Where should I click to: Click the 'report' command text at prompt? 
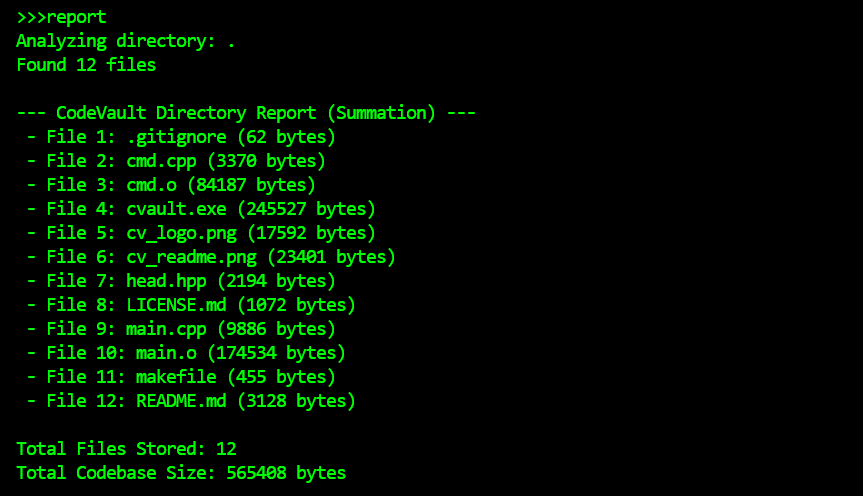pyautogui.click(x=76, y=17)
